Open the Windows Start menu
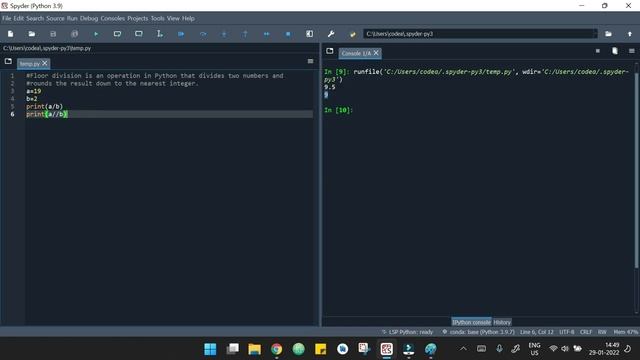Viewport: 640px width, 360px height. point(210,349)
